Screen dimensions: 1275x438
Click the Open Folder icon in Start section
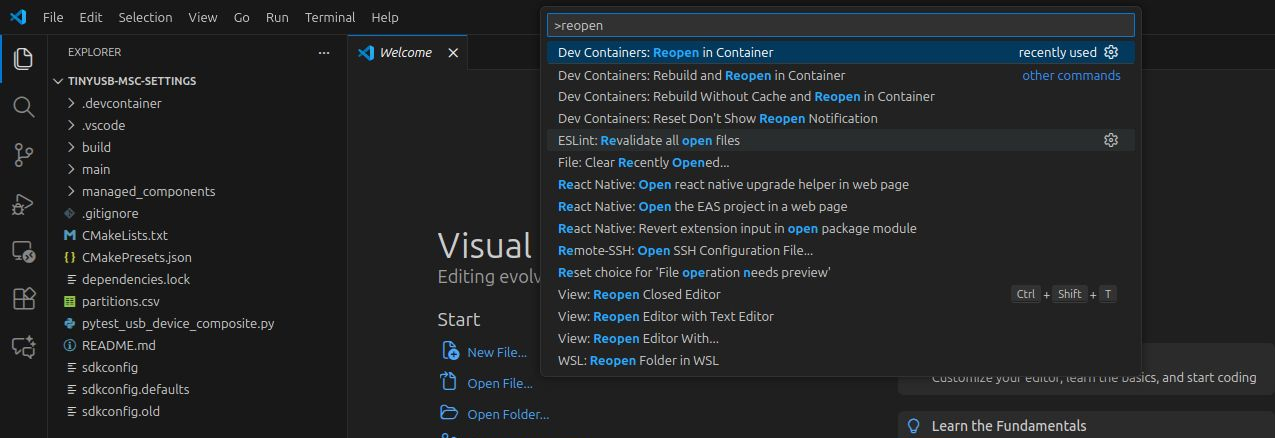[x=449, y=413]
